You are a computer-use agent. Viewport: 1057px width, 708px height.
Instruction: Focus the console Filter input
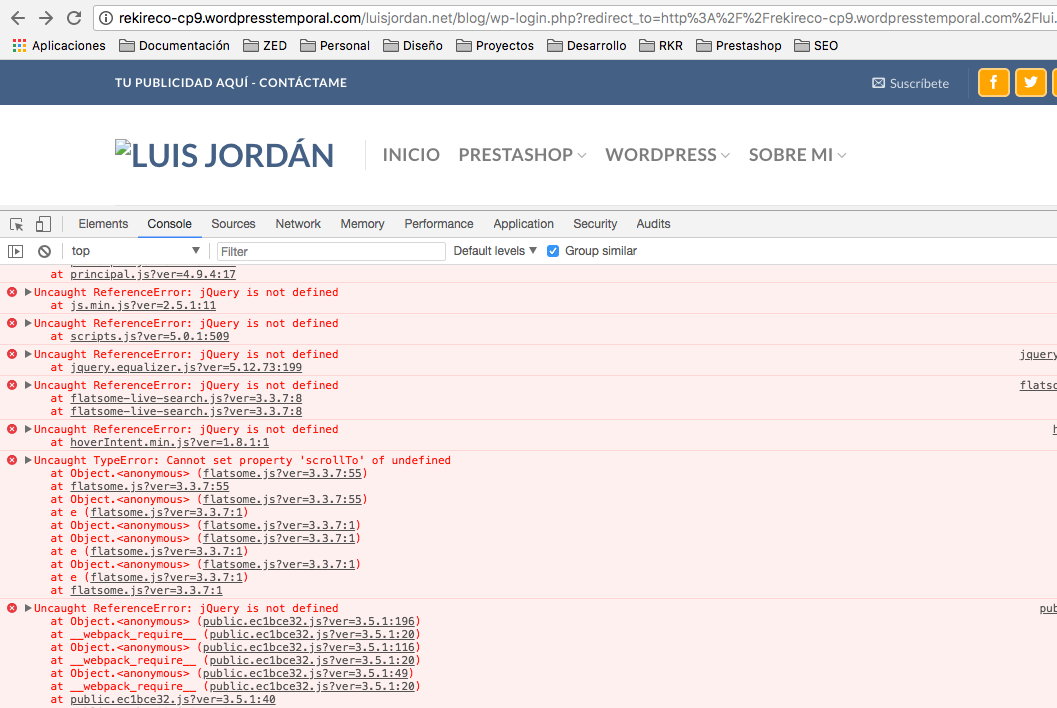331,252
